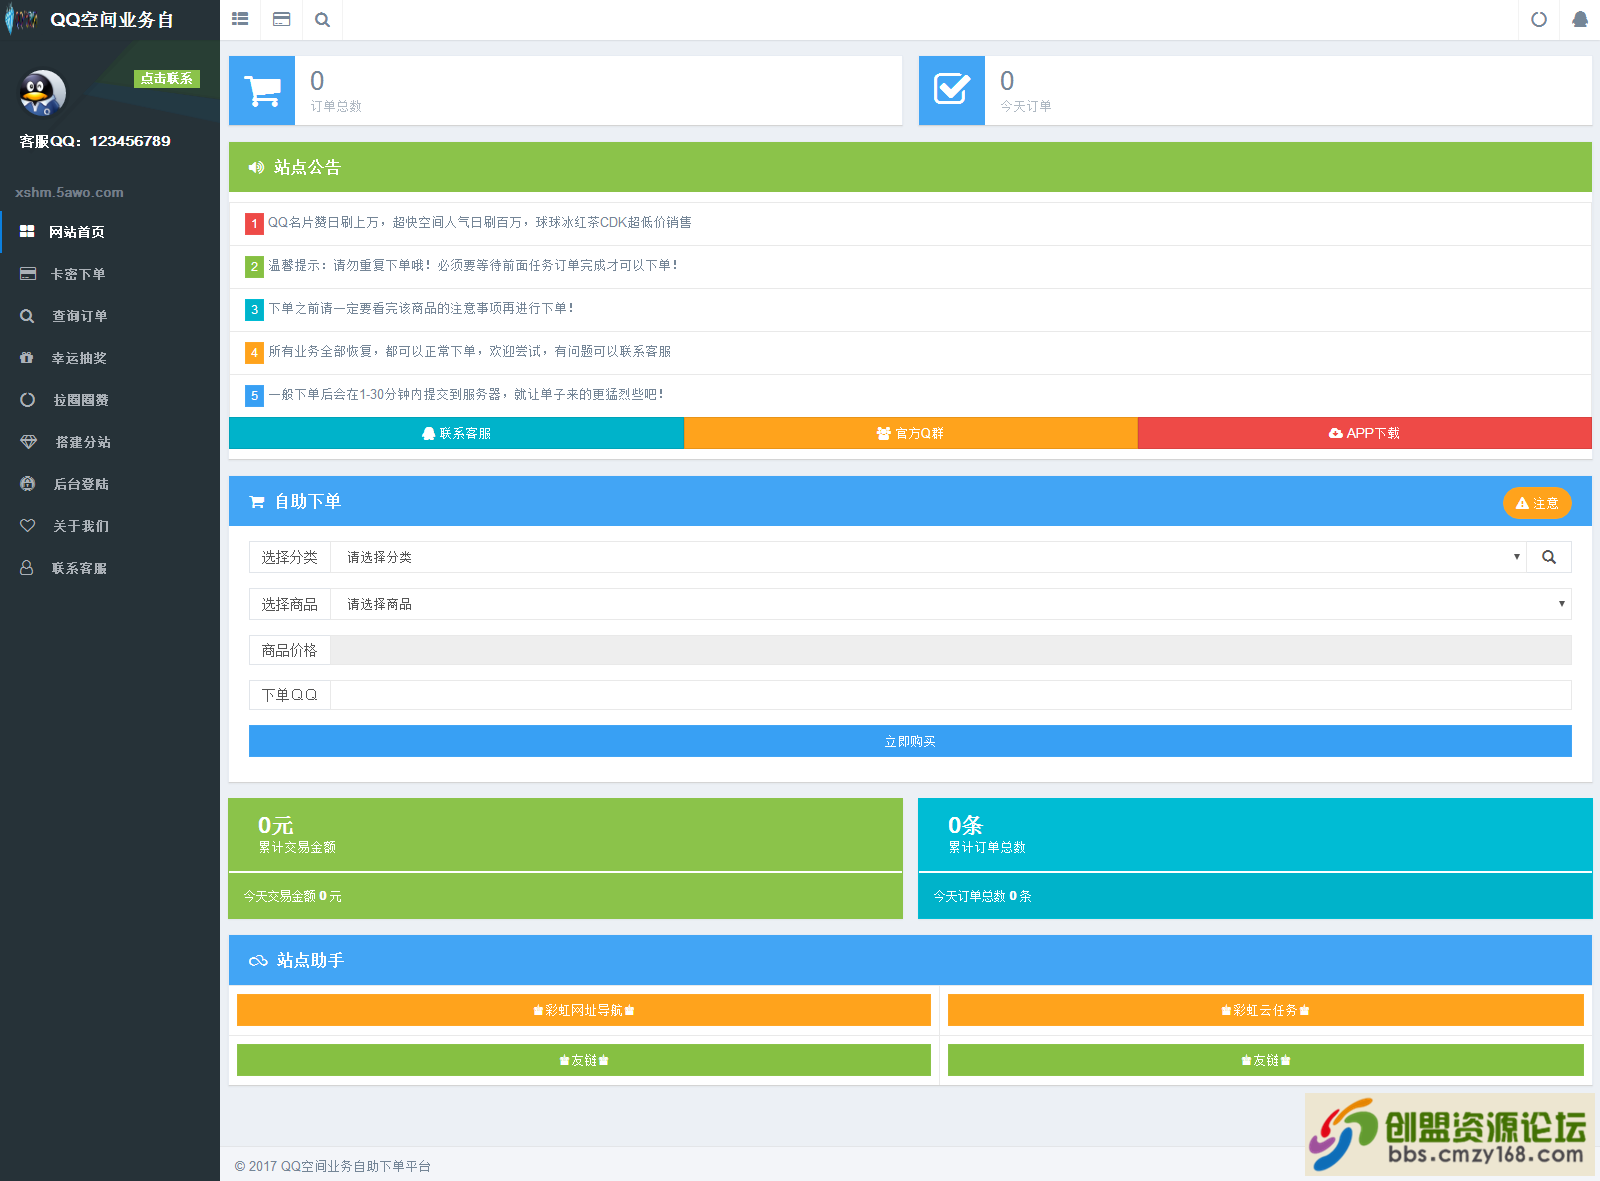Click the 拉圈圈赞 circle icon
The width and height of the screenshot is (1600, 1181).
click(28, 400)
